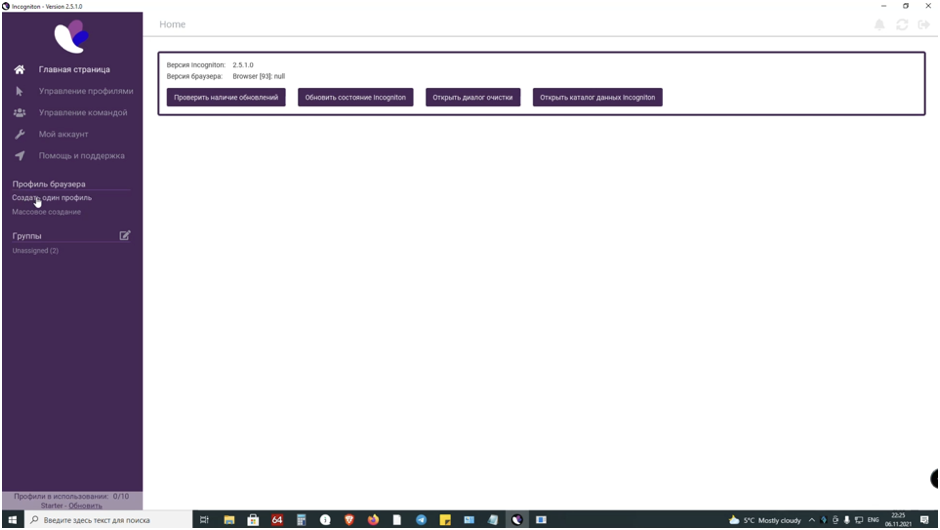Open Firefox from the taskbar
The image size is (940, 530).
tap(373, 520)
